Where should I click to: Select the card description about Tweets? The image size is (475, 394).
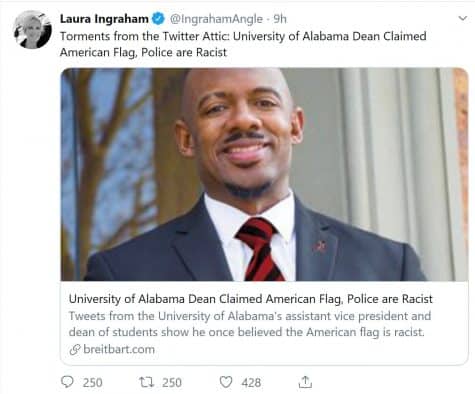250,324
